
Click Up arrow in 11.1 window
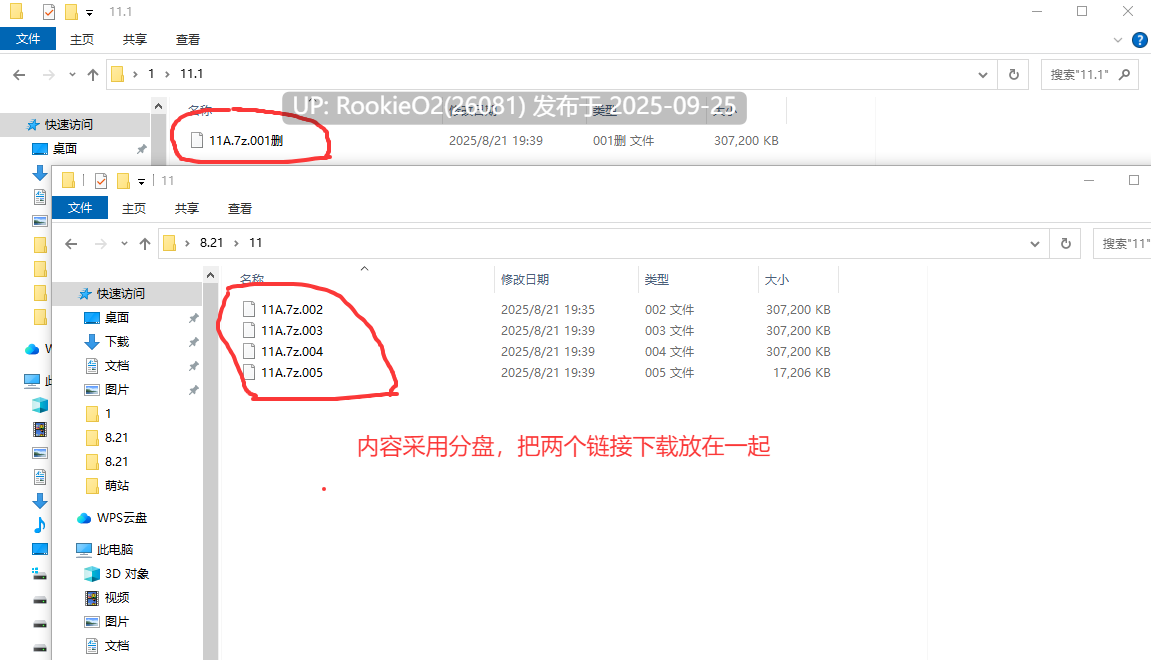coord(92,74)
